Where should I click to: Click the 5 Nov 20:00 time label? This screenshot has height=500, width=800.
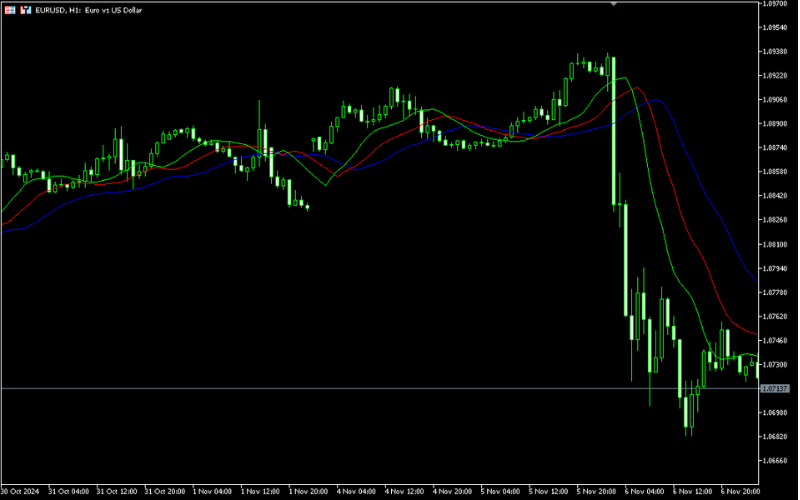coord(597,491)
